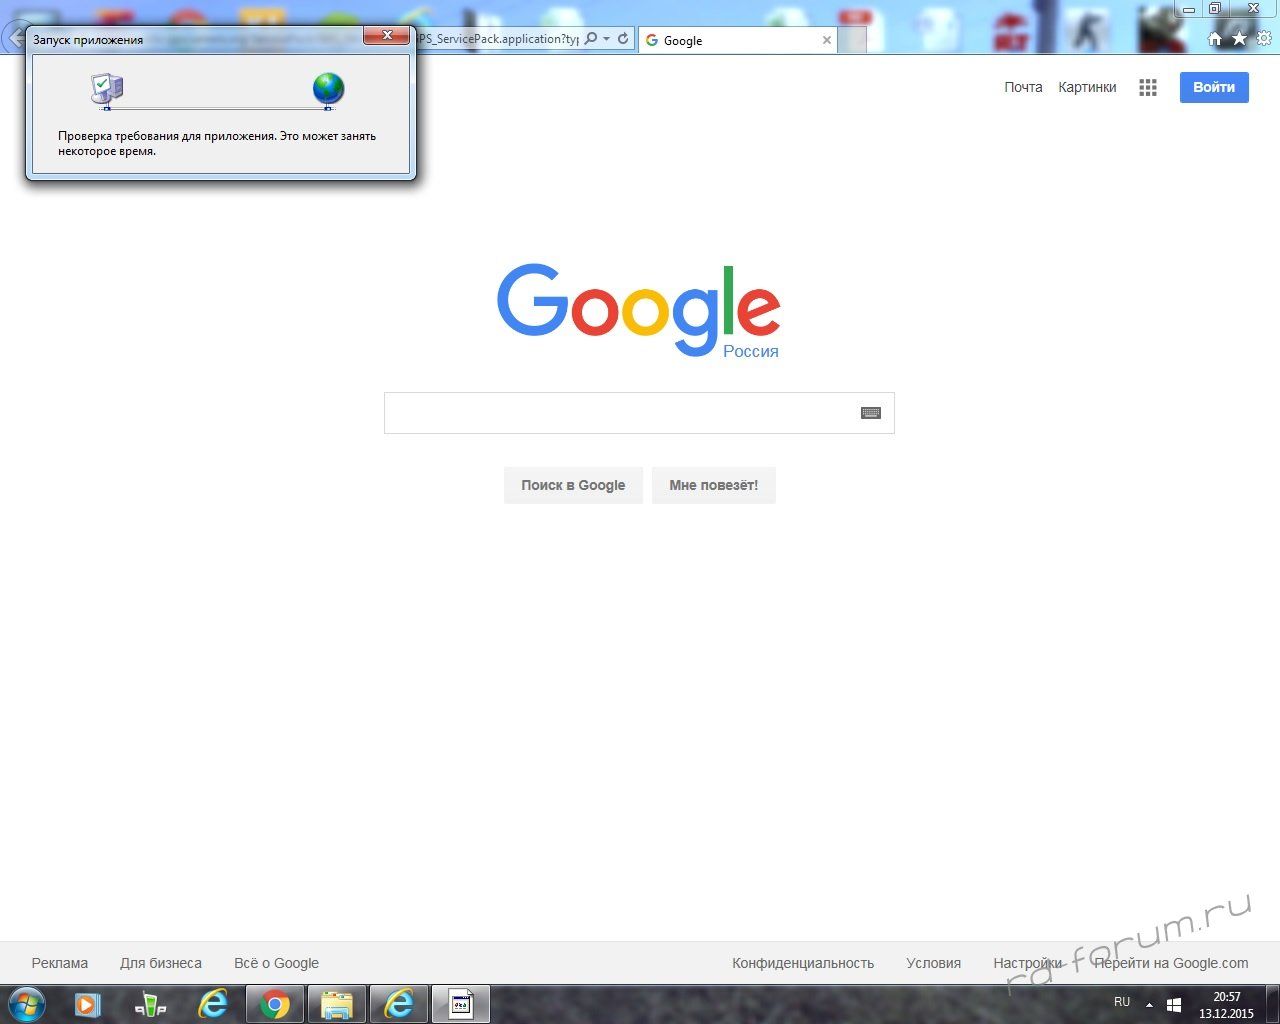Open the Реклама footer link
Image resolution: width=1280 pixels, height=1024 pixels.
[60, 963]
